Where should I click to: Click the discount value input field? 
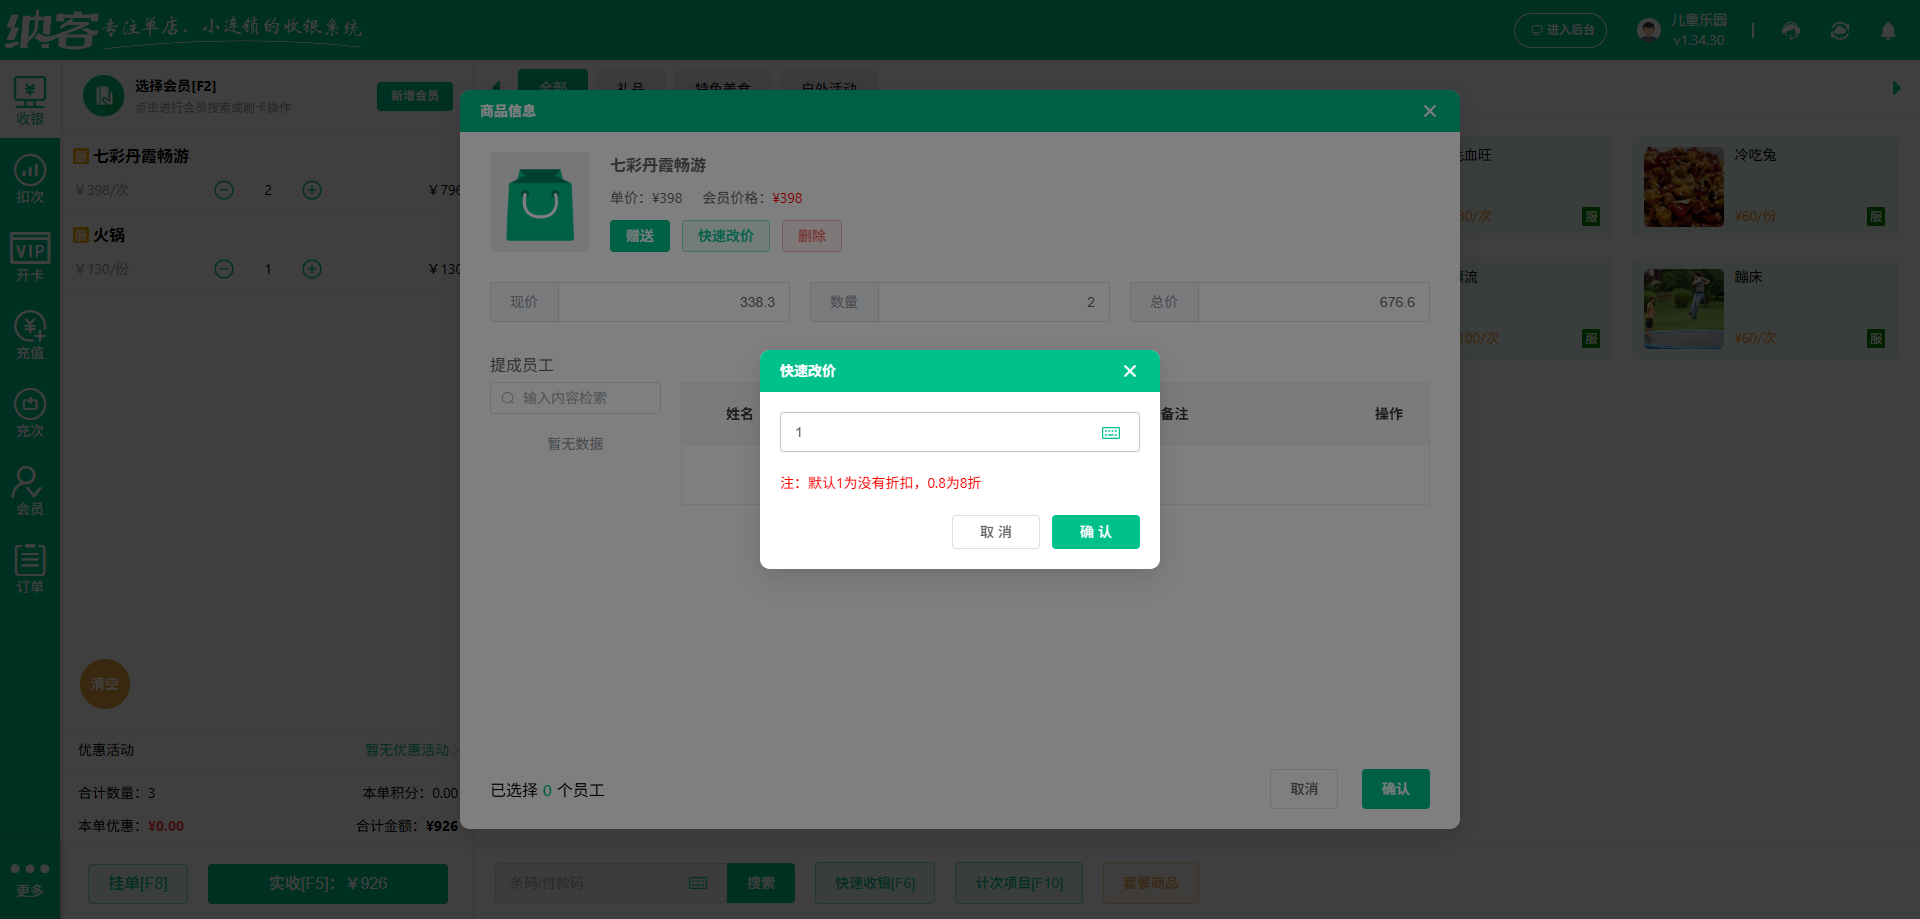(x=940, y=433)
